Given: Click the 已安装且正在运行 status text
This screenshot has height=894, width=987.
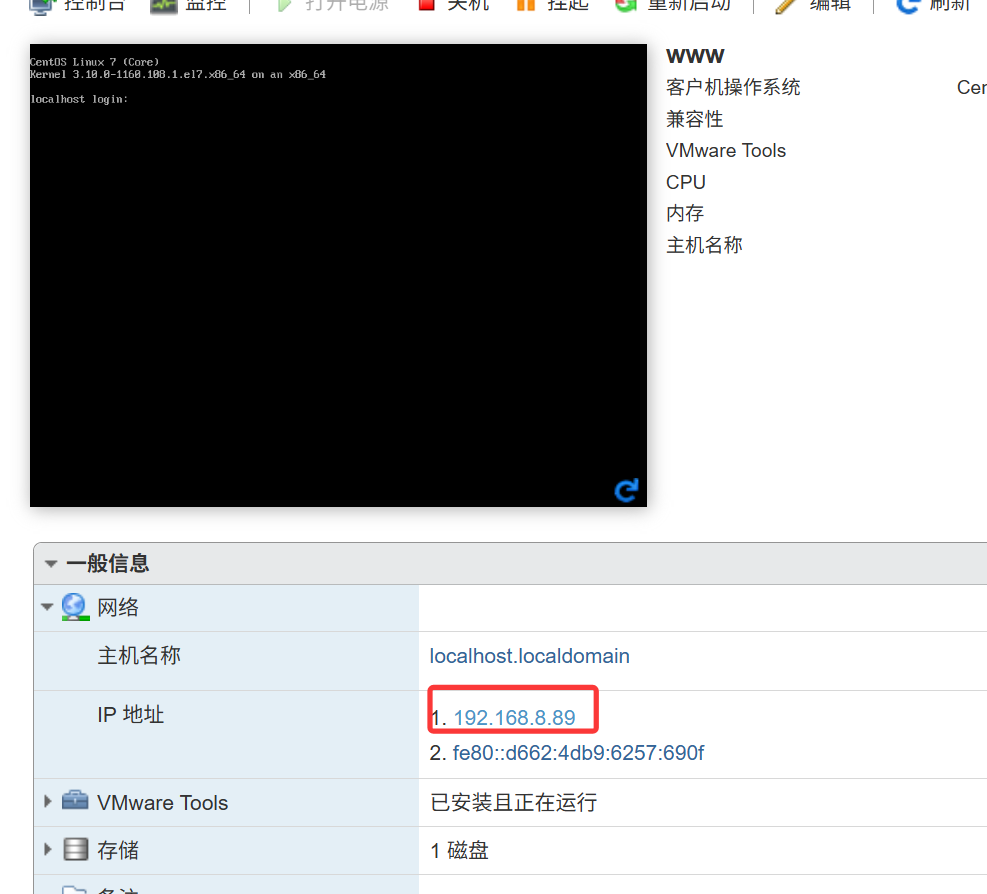Looking at the screenshot, I should click(514, 803).
